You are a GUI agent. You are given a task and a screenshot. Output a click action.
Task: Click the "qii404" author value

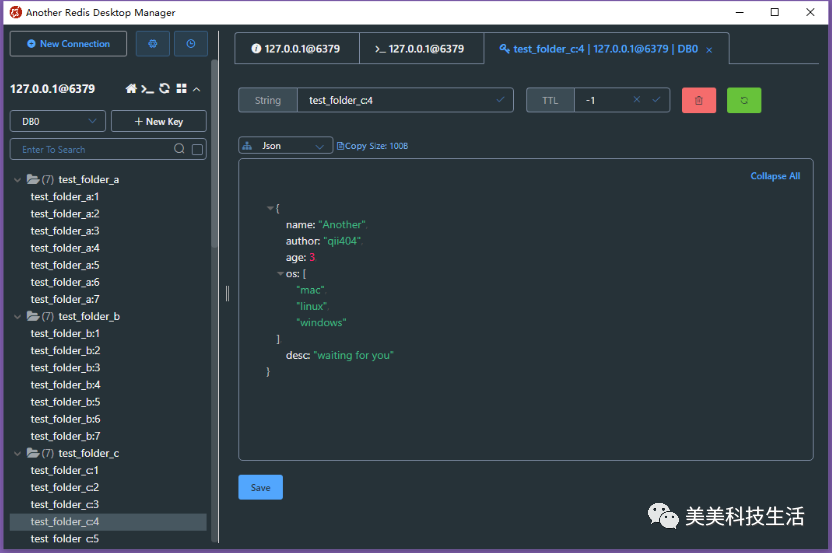(x=342, y=241)
